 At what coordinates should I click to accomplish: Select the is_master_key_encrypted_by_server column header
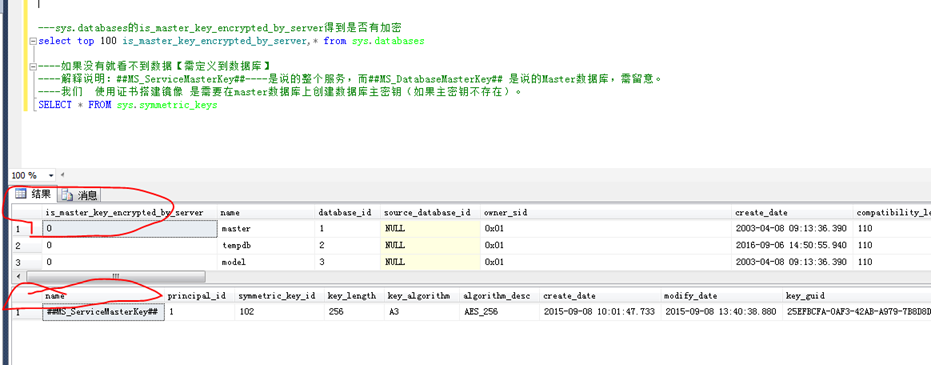click(x=129, y=212)
